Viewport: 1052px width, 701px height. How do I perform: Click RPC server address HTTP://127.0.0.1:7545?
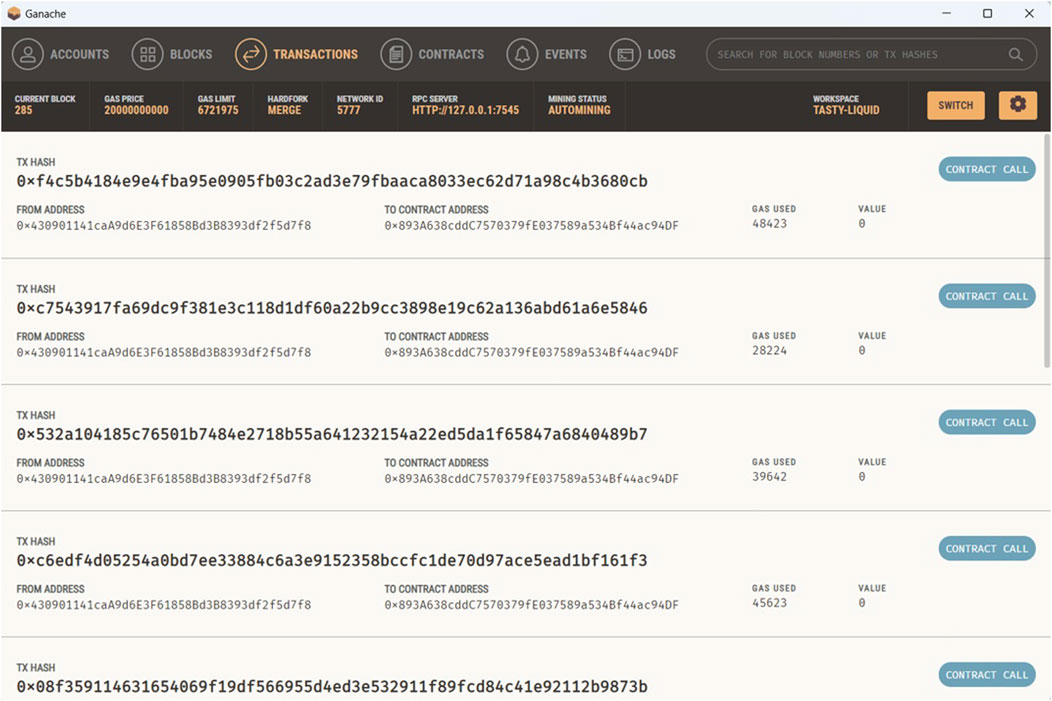(466, 110)
